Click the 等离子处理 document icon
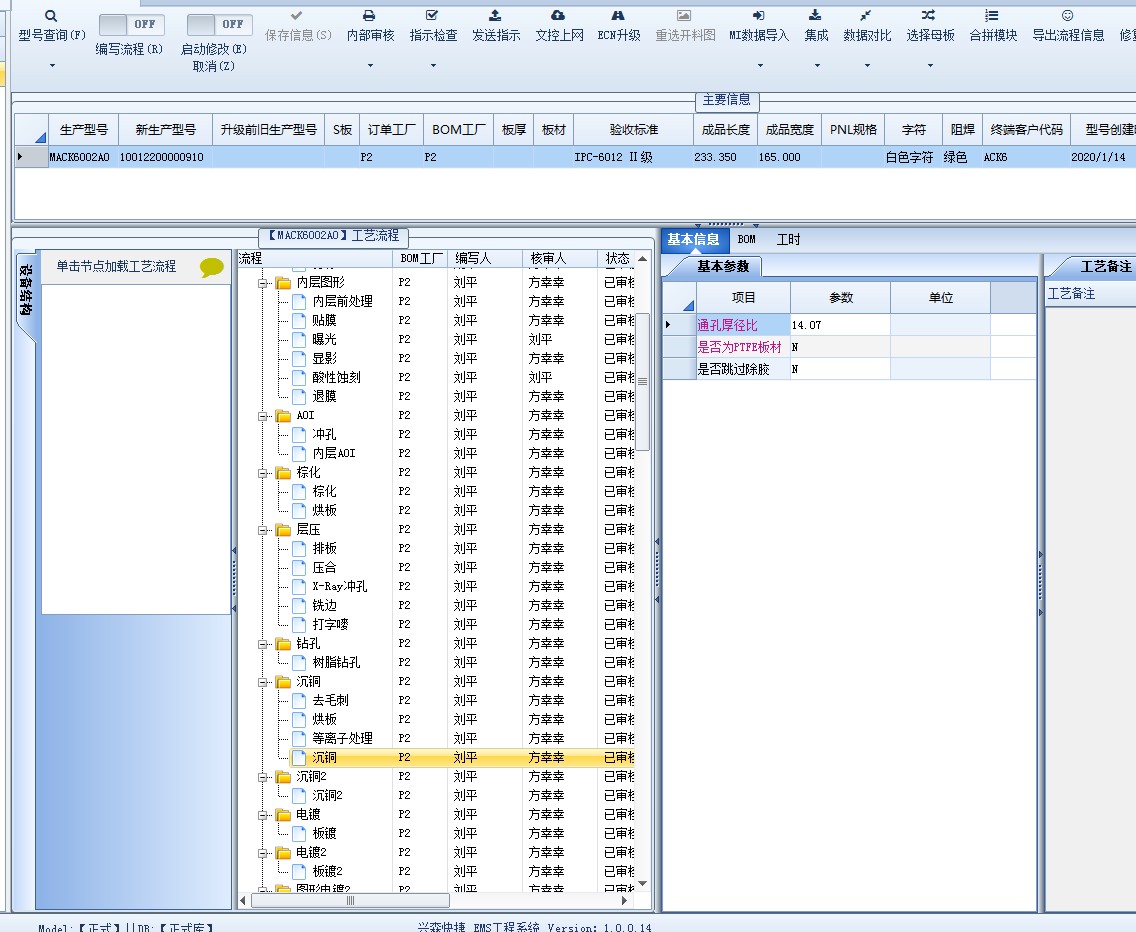Viewport: 1136px width, 932px height. pos(299,738)
